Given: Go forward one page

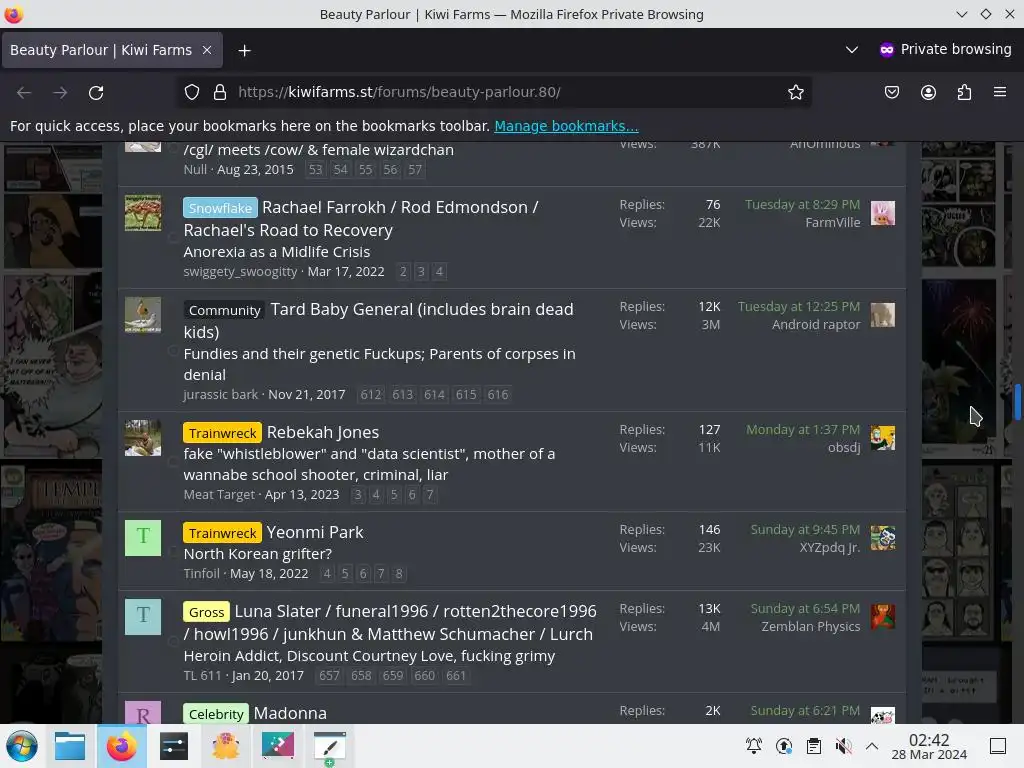Looking at the screenshot, I should [x=60, y=93].
